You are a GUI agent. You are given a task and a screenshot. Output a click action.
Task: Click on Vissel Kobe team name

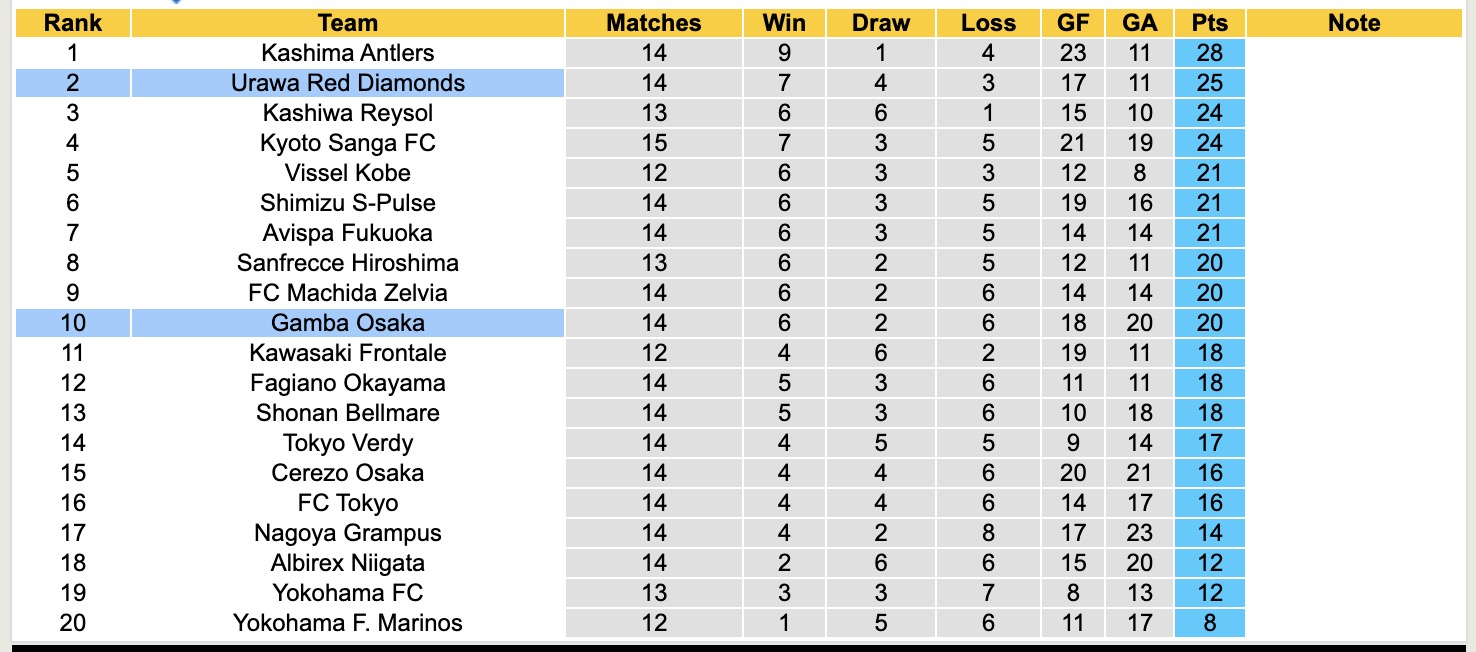tap(347, 173)
